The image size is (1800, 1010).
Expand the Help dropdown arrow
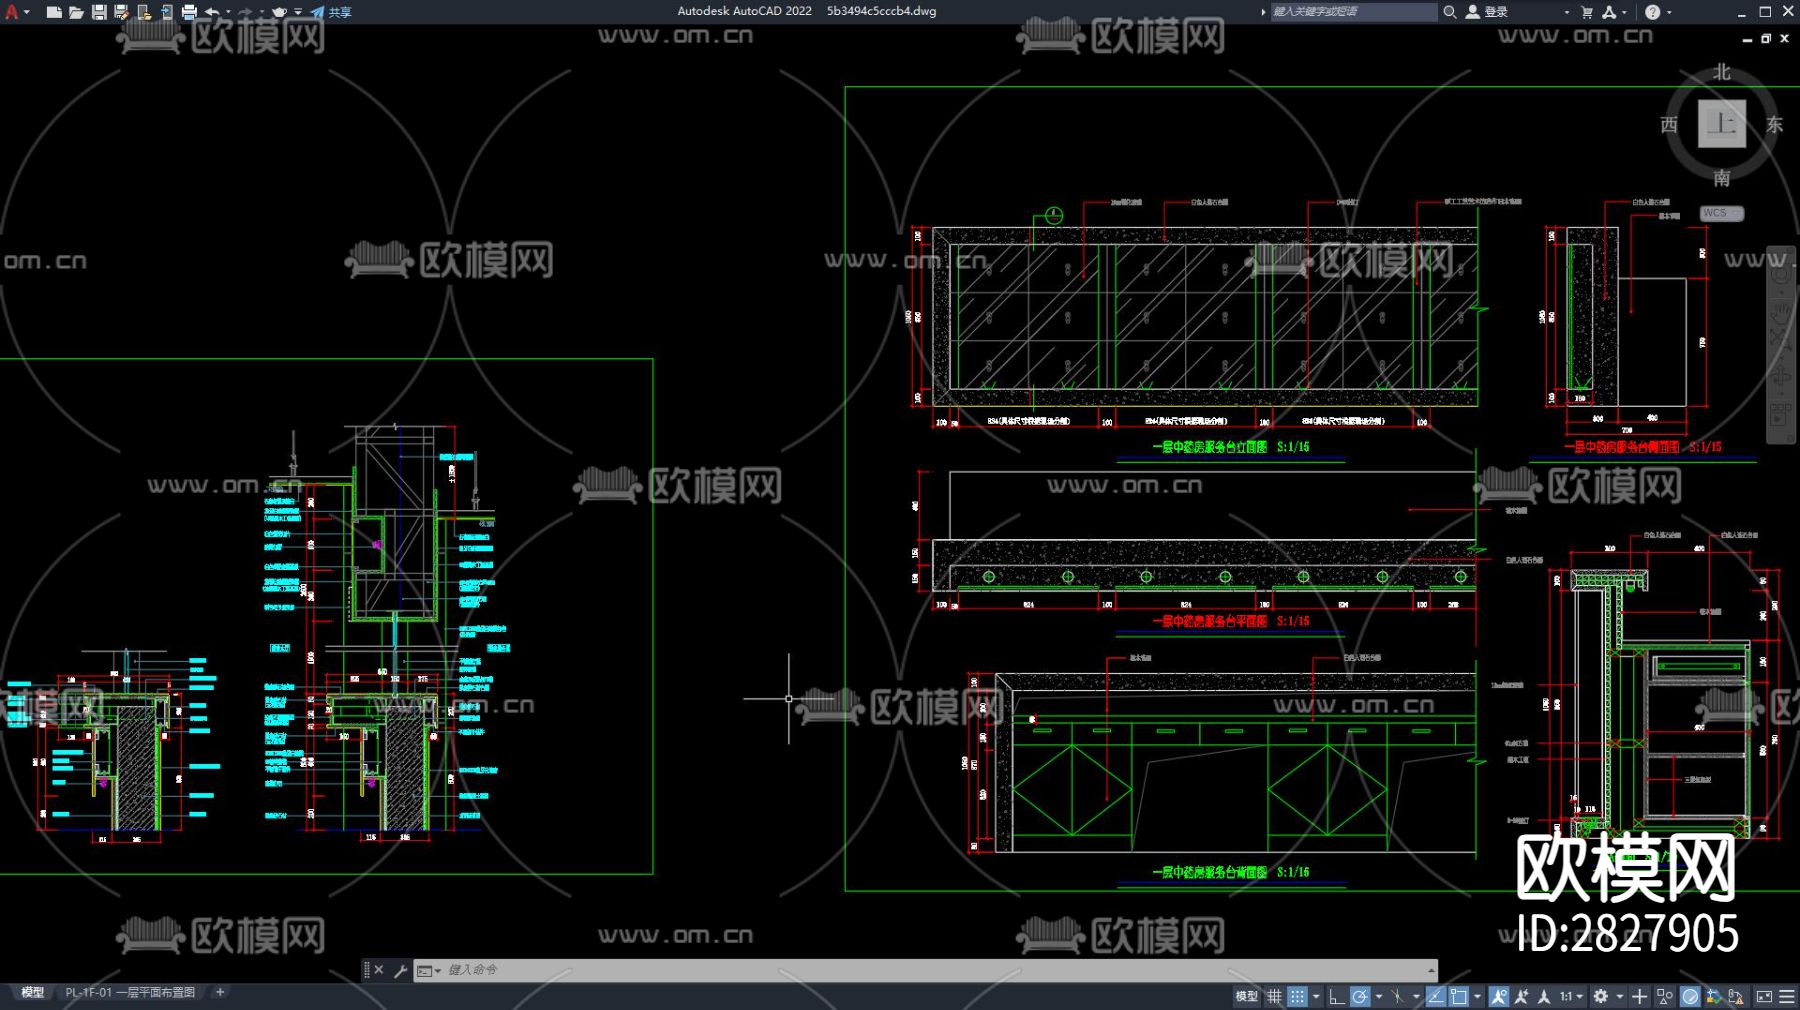[x=1668, y=12]
